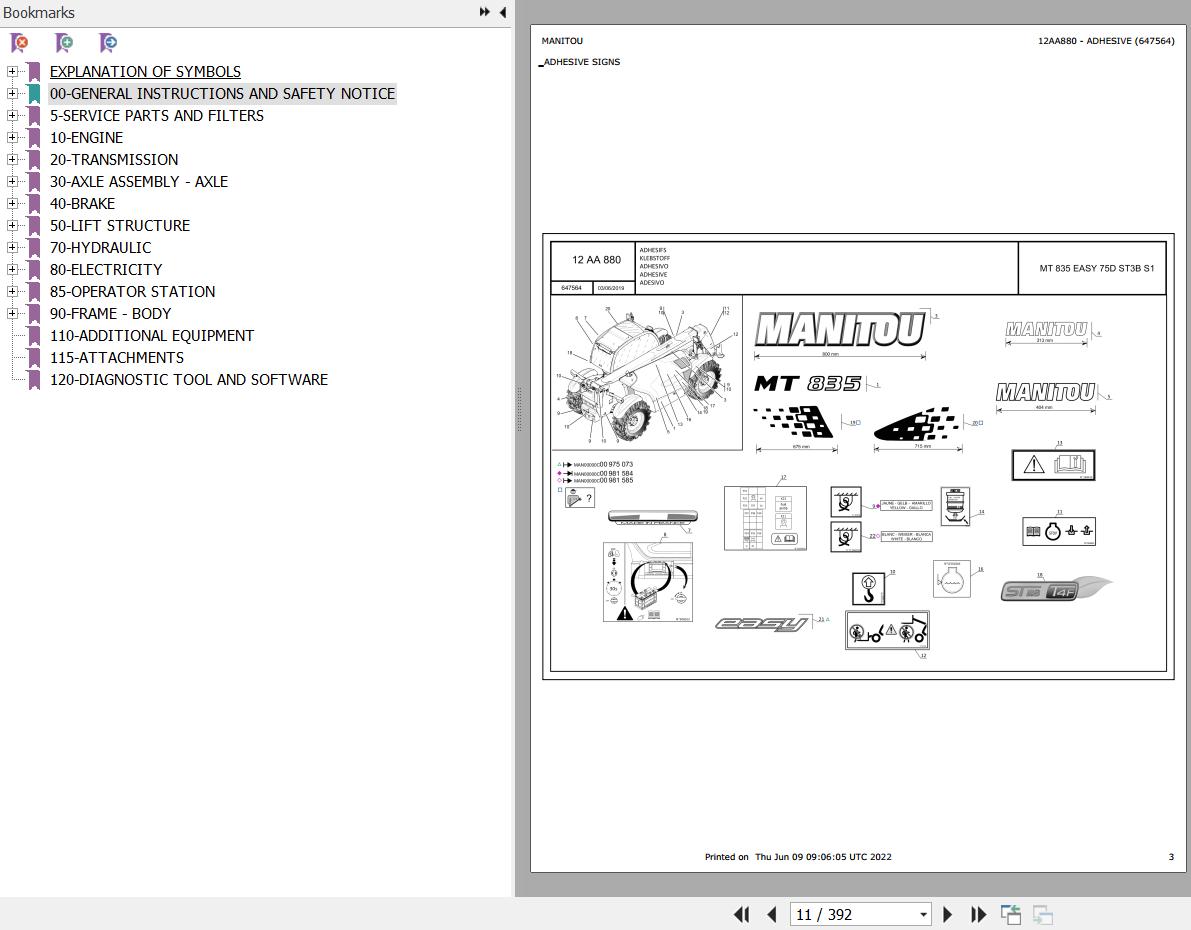
Task: Expand the 20-TRANSMISSION bookmark node
Action: 12,160
